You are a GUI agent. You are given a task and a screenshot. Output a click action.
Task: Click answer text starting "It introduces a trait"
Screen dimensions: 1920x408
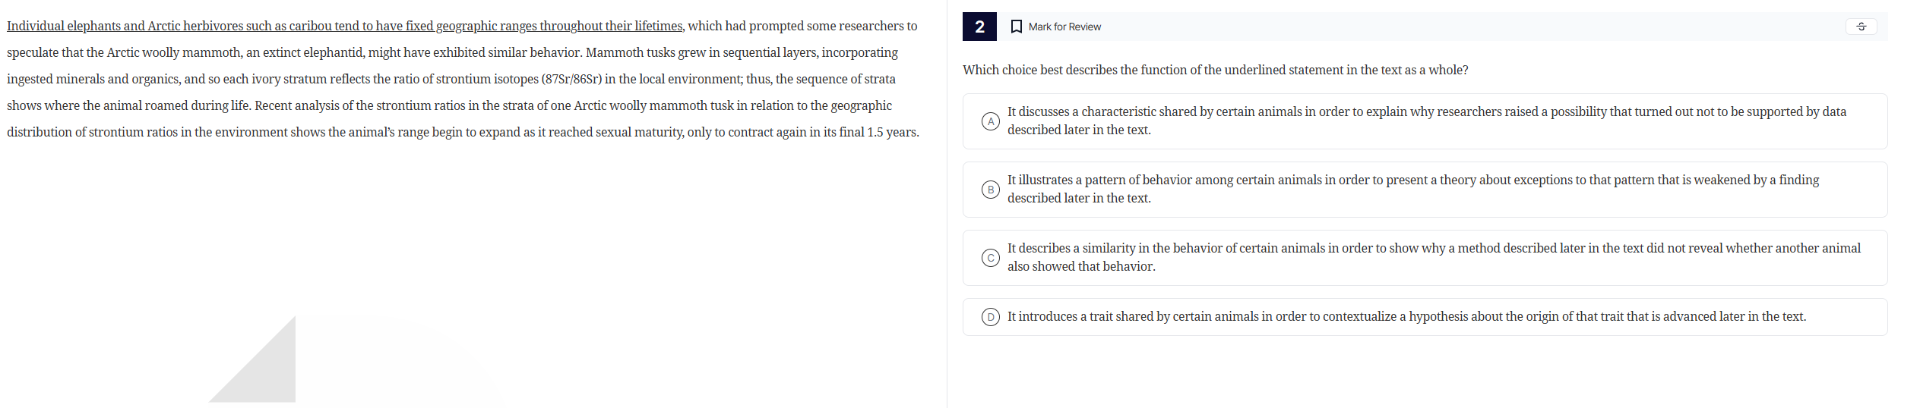point(1406,317)
